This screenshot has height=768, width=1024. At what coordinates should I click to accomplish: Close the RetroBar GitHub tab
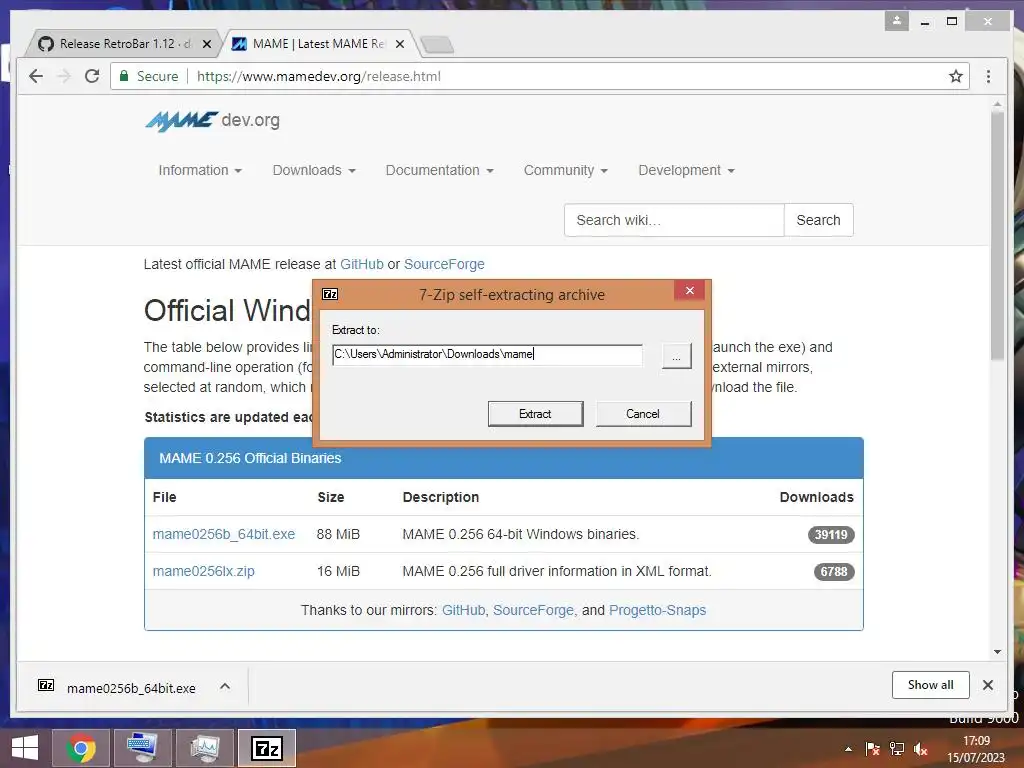207,44
